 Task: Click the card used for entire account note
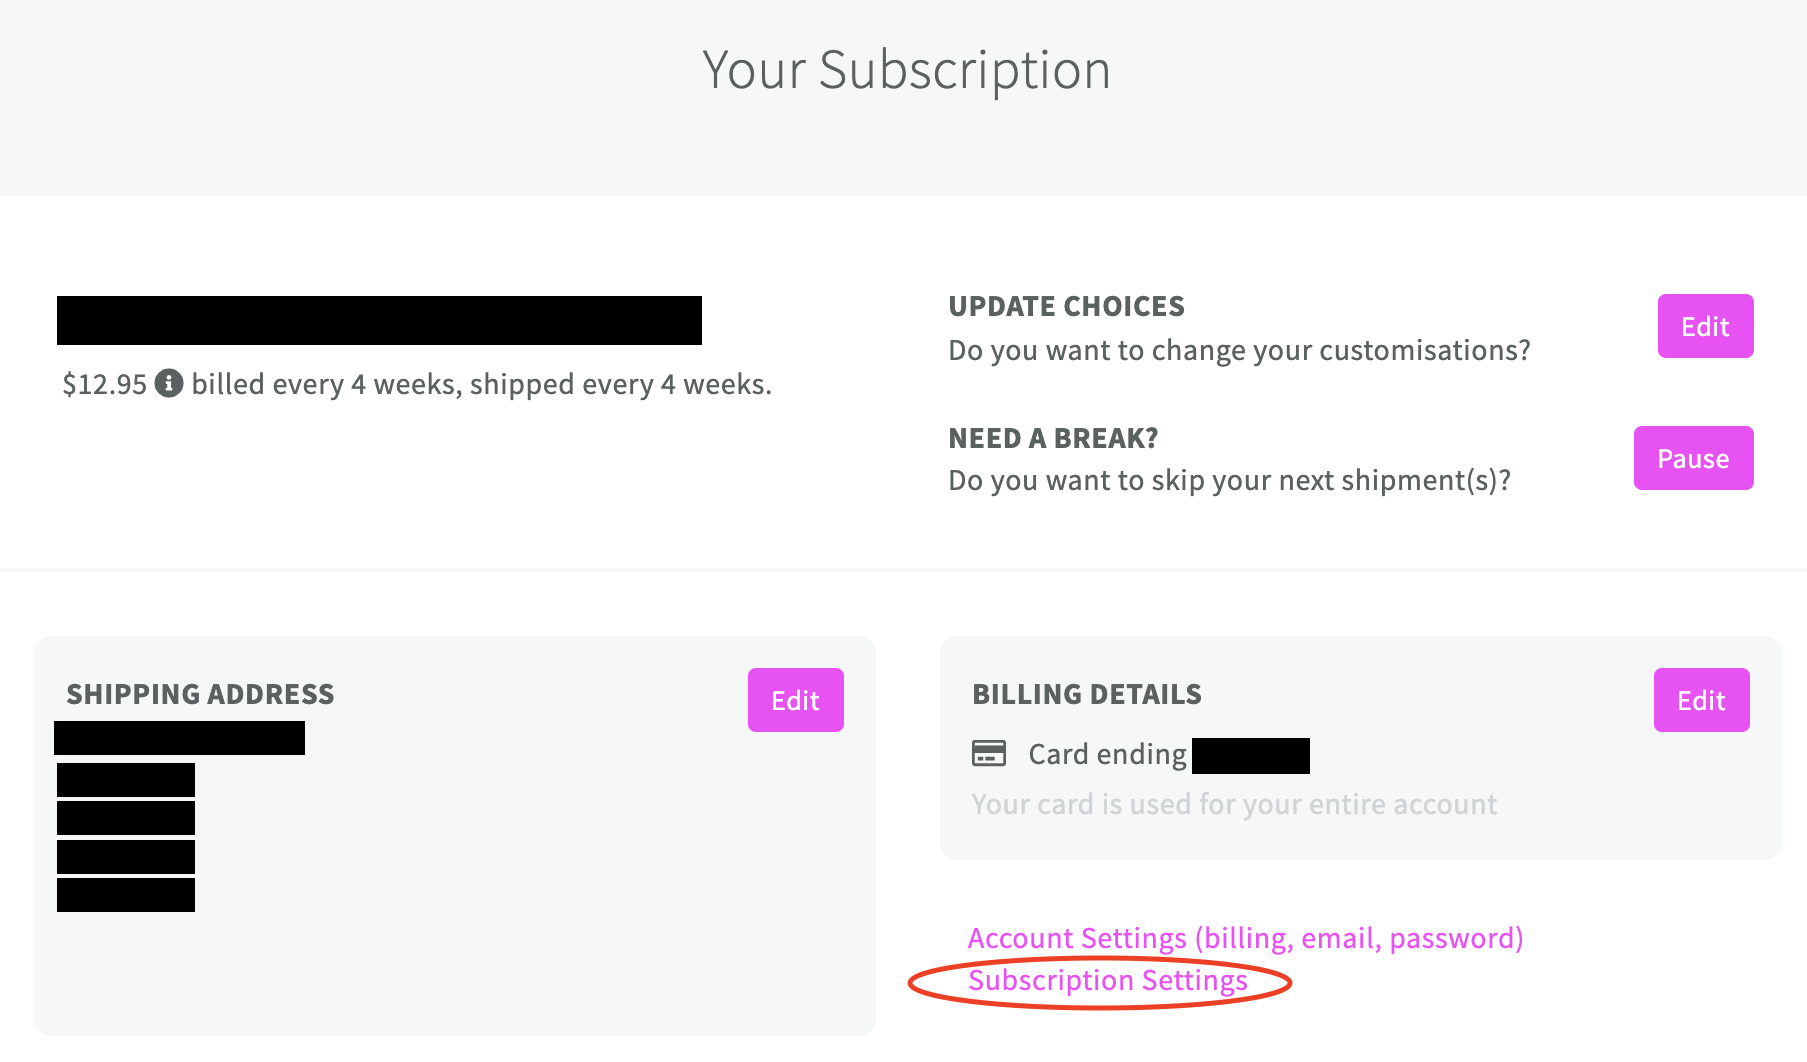(x=1234, y=804)
